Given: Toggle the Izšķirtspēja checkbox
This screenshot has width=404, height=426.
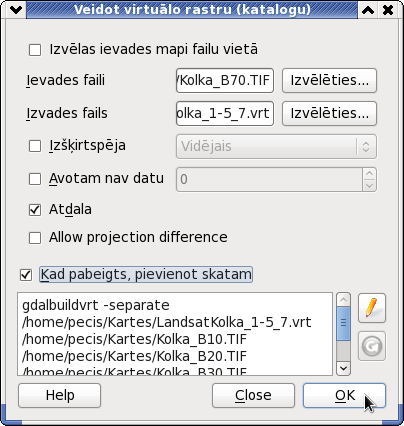Looking at the screenshot, I should pos(35,146).
